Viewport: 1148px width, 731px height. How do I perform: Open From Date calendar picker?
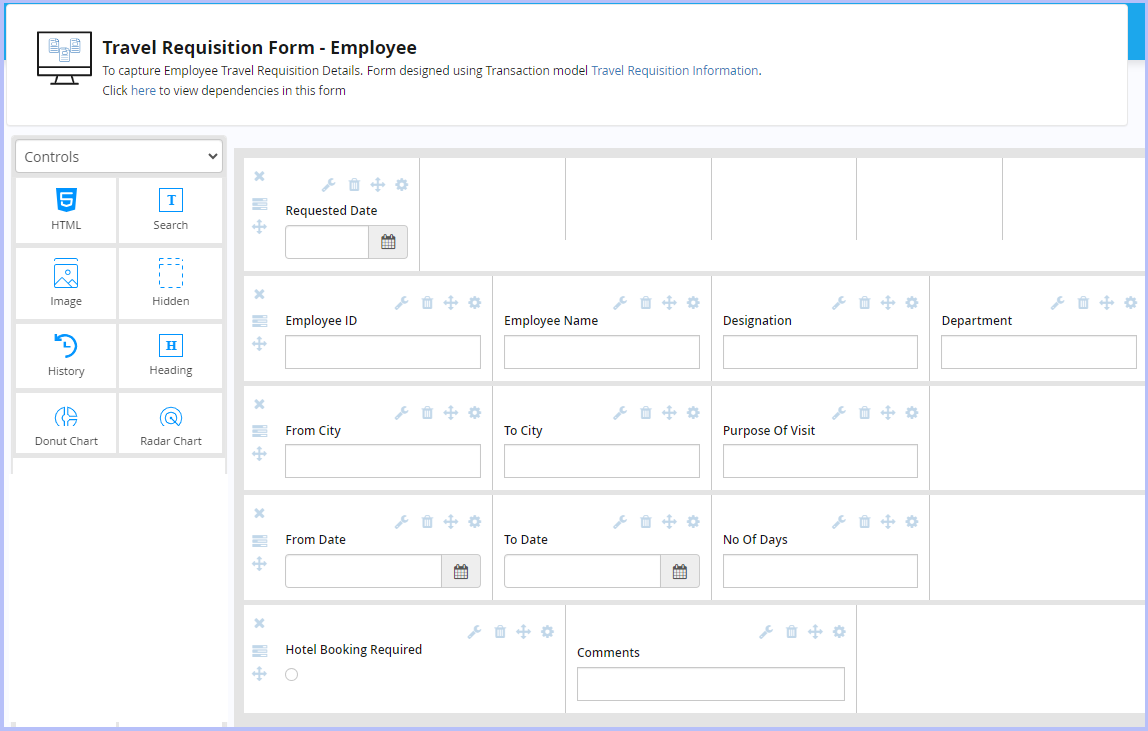tap(461, 571)
